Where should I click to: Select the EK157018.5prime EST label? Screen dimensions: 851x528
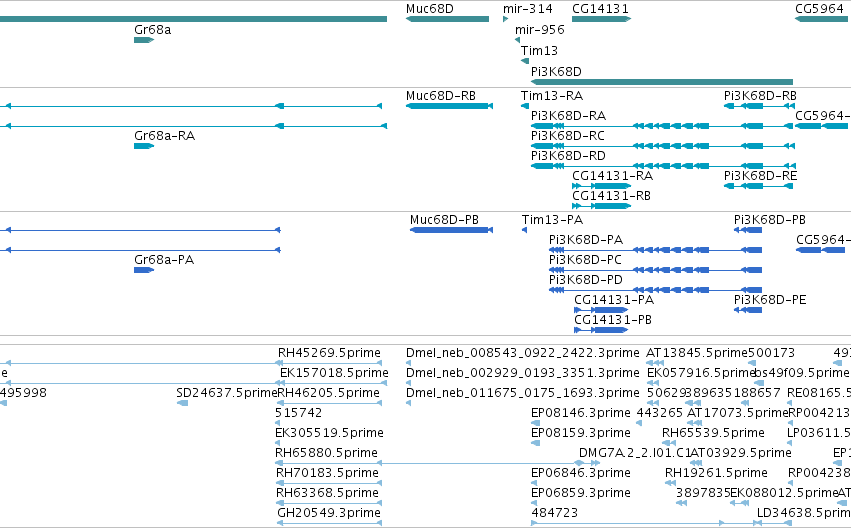click(x=334, y=373)
